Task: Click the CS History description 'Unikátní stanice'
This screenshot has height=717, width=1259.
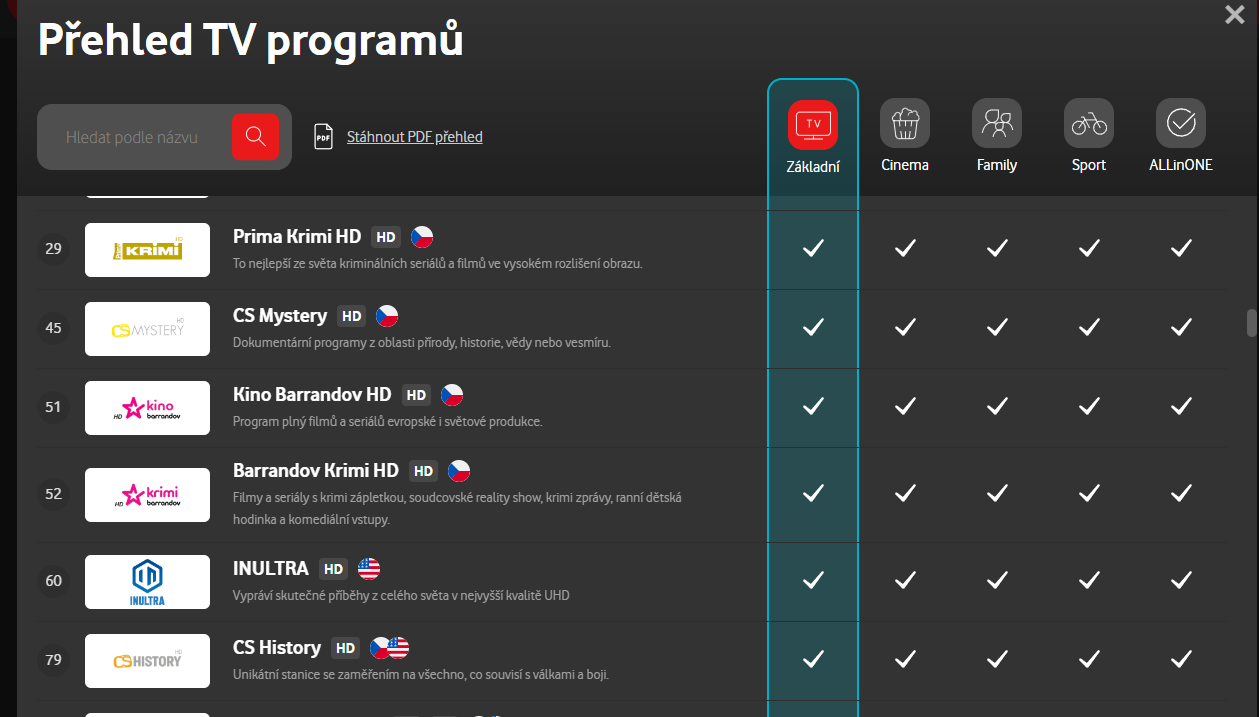Action: click(x=421, y=675)
